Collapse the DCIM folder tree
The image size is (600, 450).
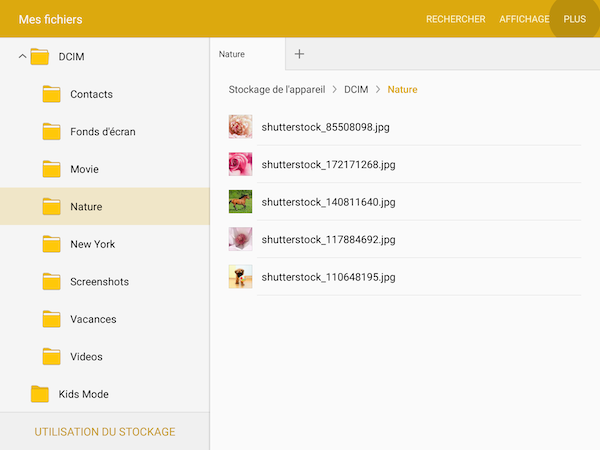[x=23, y=57]
